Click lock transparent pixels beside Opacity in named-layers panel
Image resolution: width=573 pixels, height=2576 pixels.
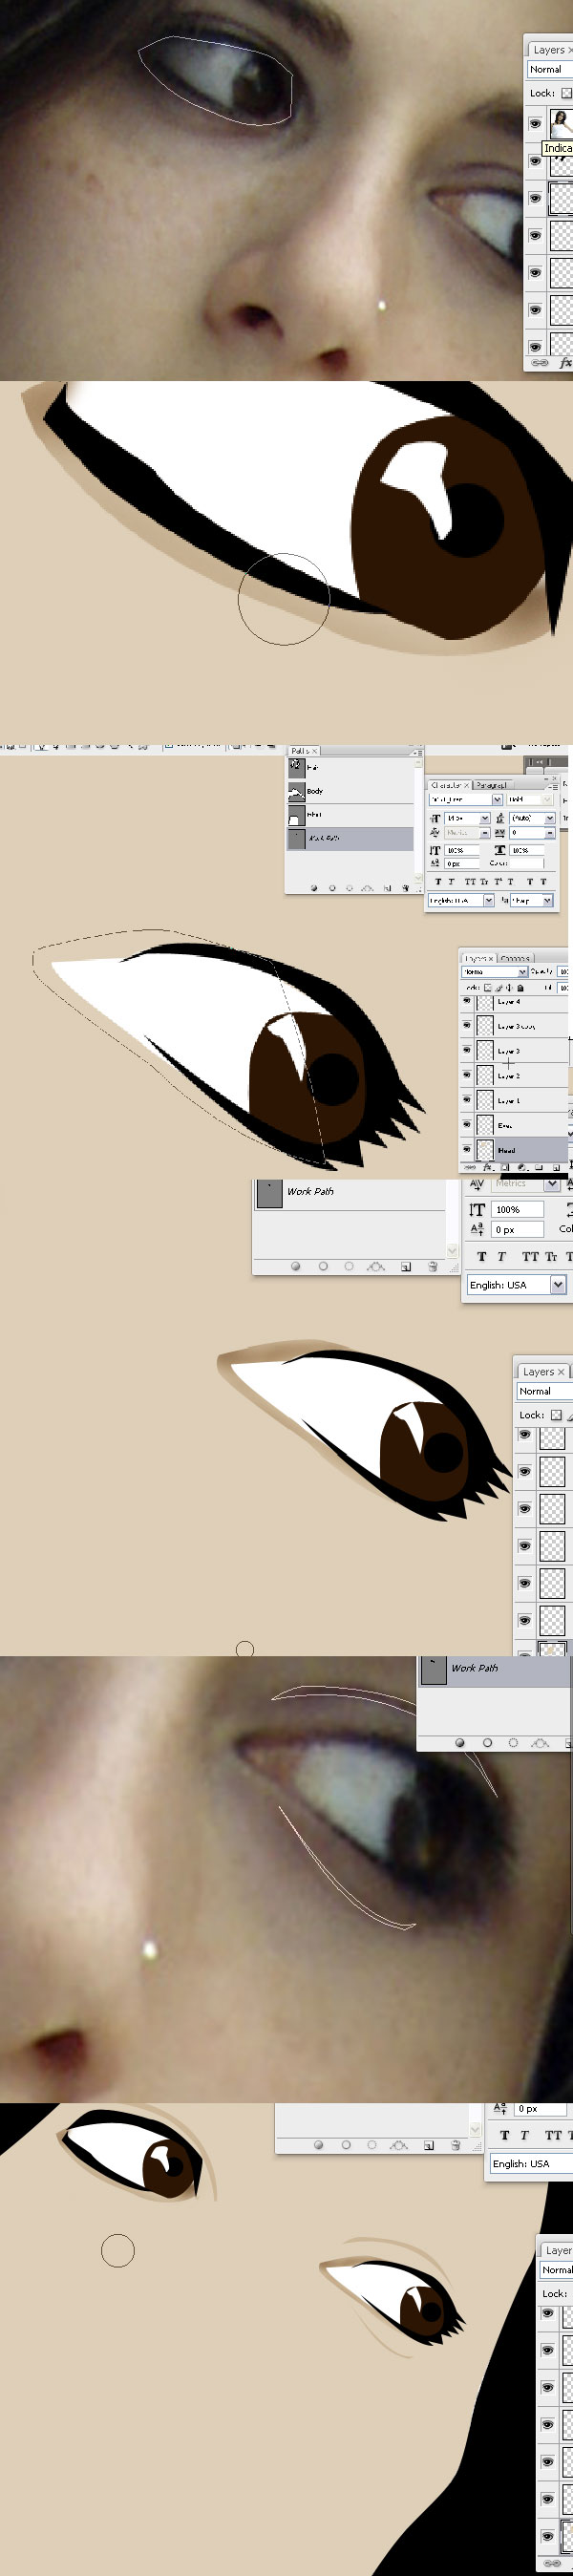point(488,988)
